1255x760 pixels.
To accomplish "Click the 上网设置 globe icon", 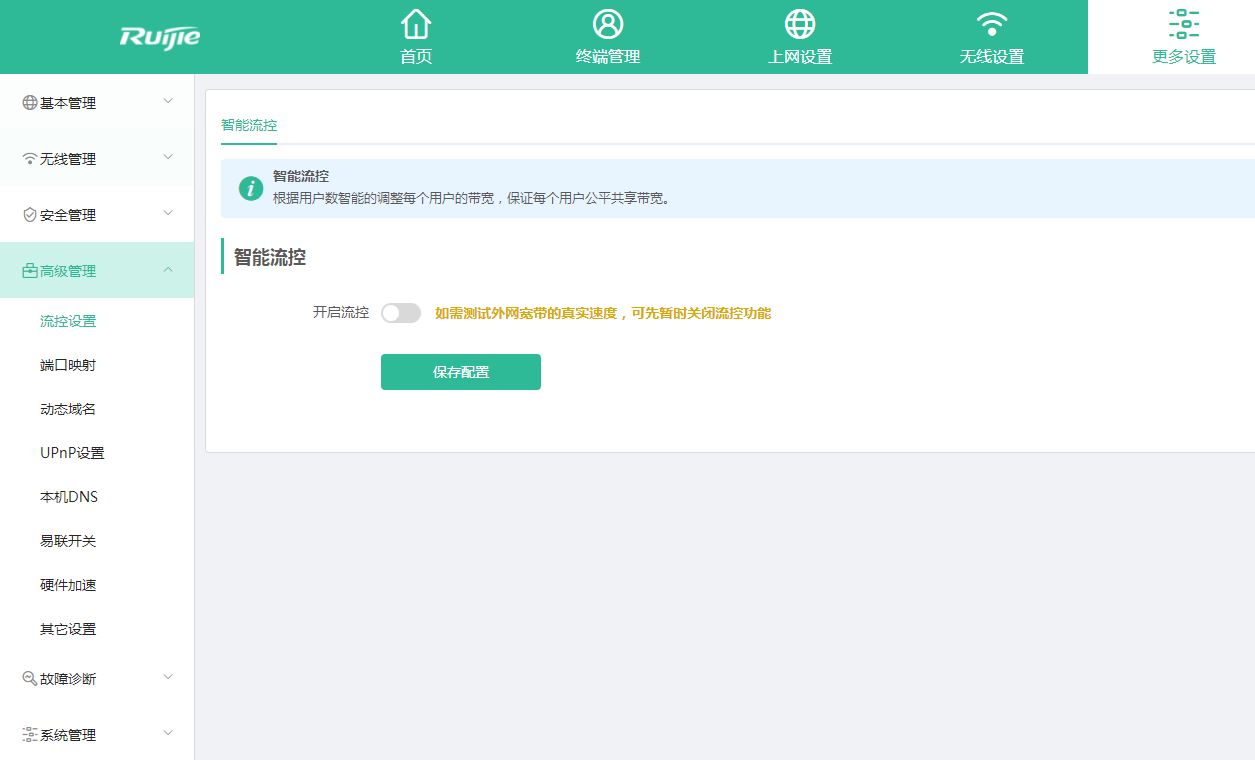I will (x=800, y=23).
